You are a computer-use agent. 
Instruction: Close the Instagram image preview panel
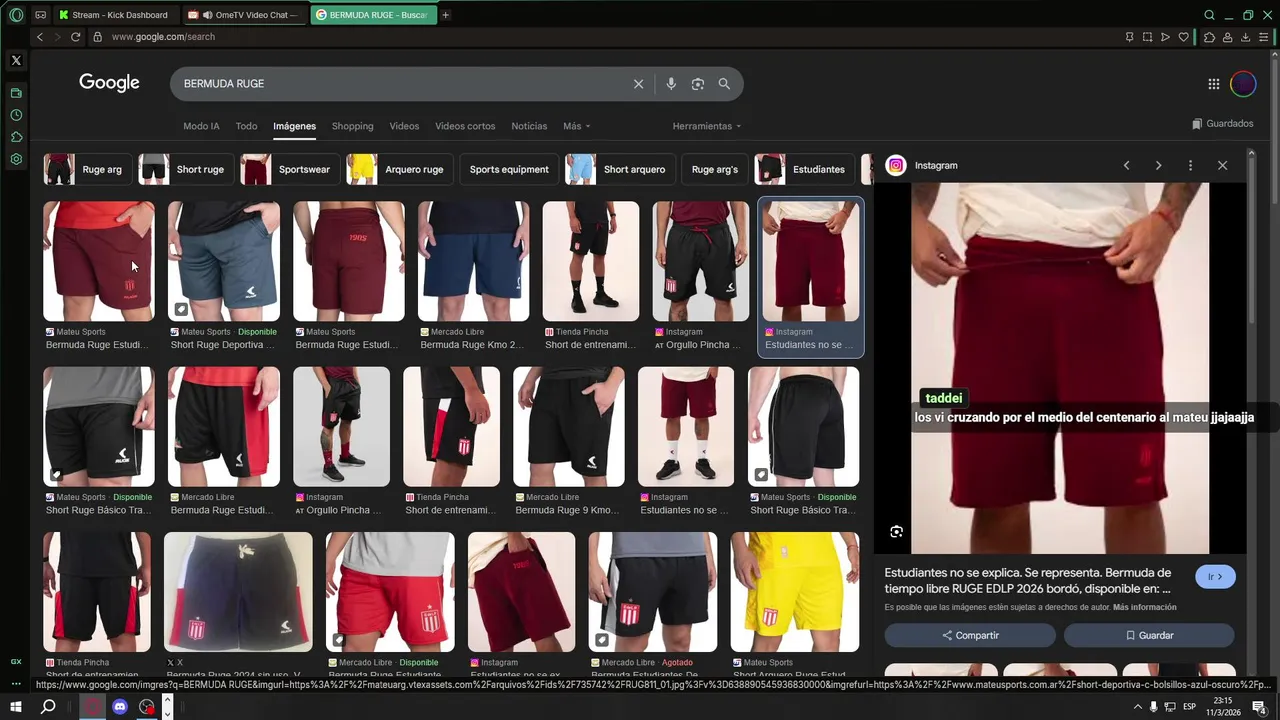[1222, 166]
